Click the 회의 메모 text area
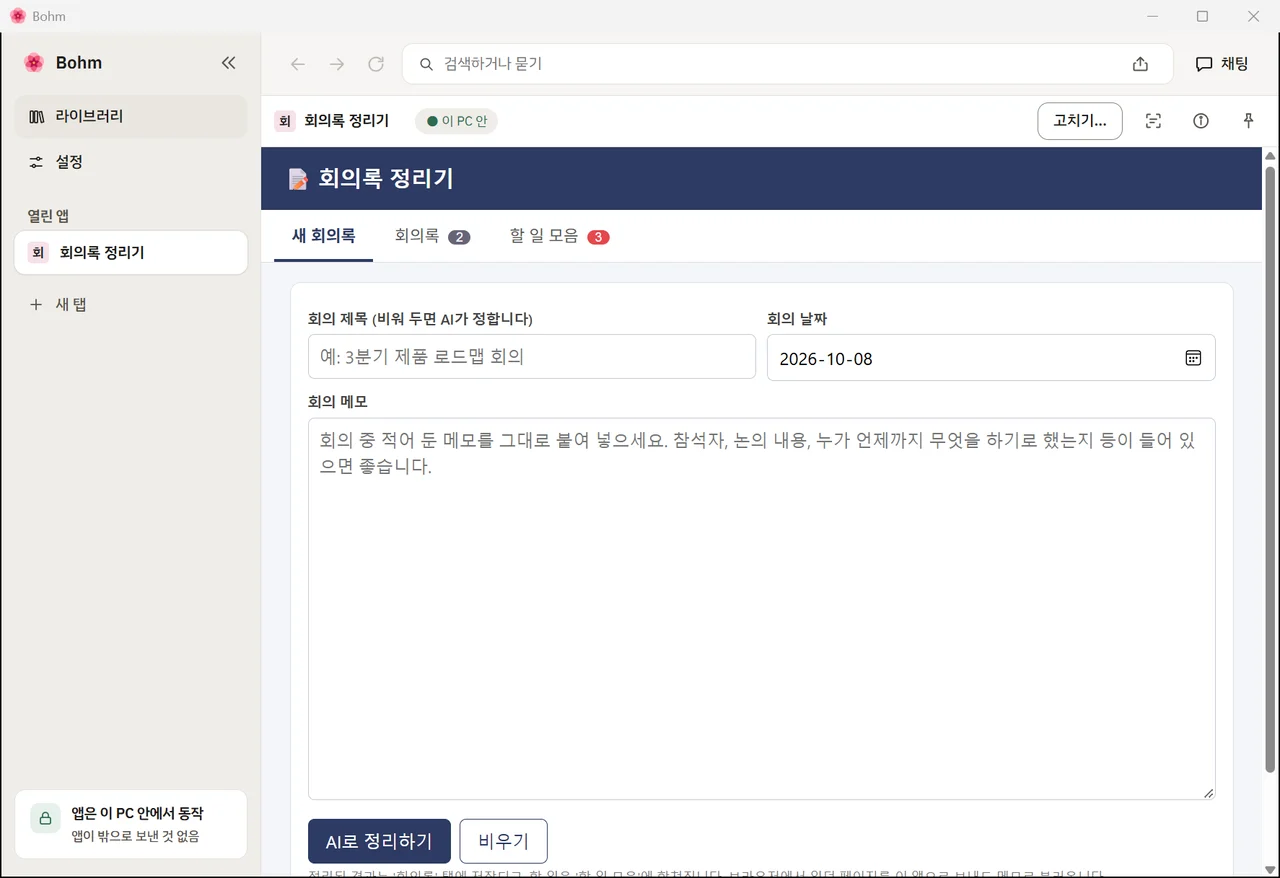Viewport: 1280px width, 878px height. (x=762, y=609)
